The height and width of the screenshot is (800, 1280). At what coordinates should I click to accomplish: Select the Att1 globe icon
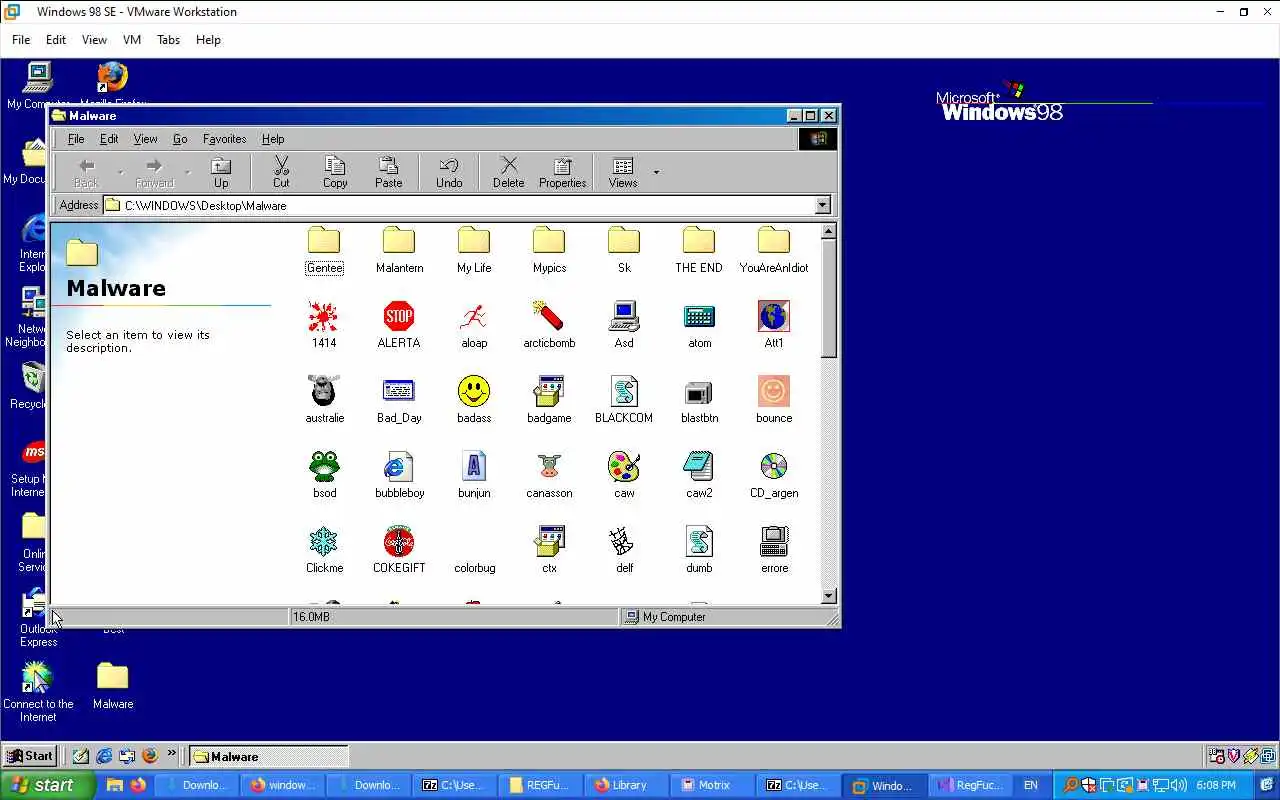coord(774,316)
